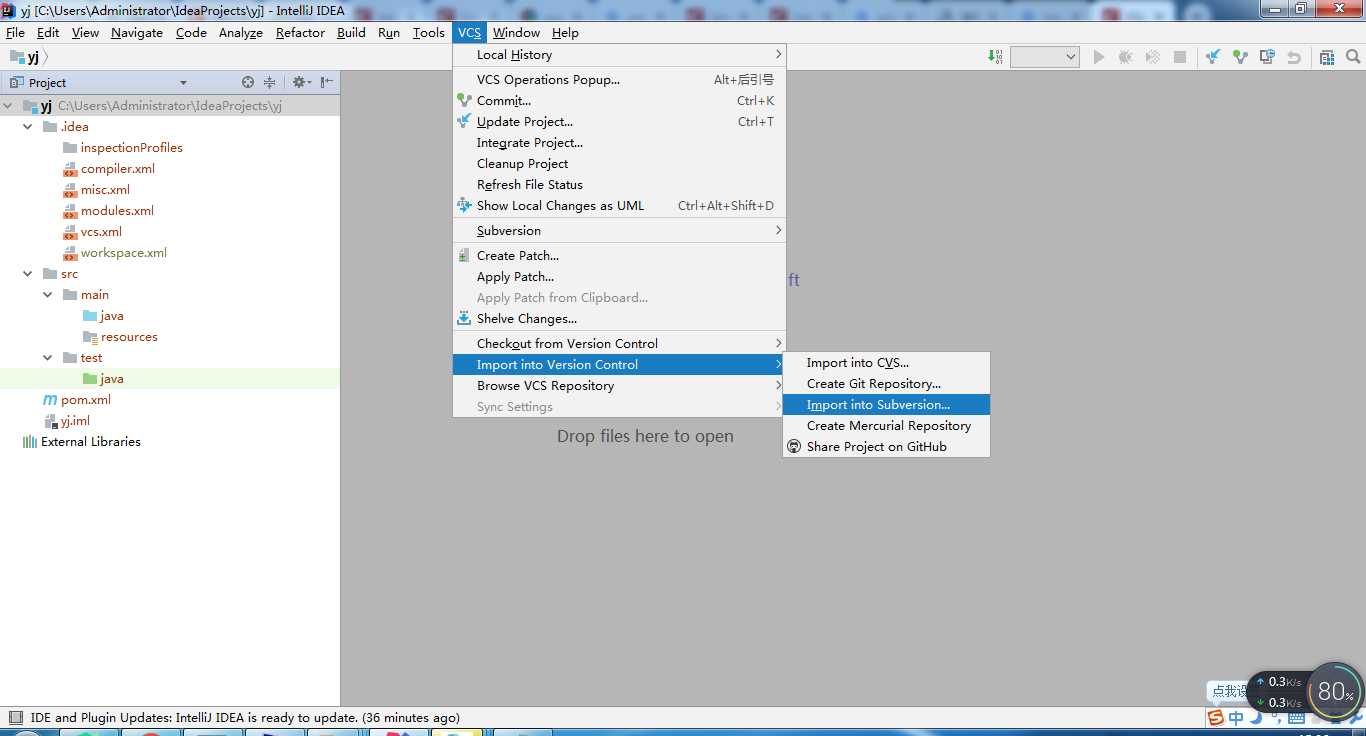Click the Debug bug icon

[x=1126, y=57]
